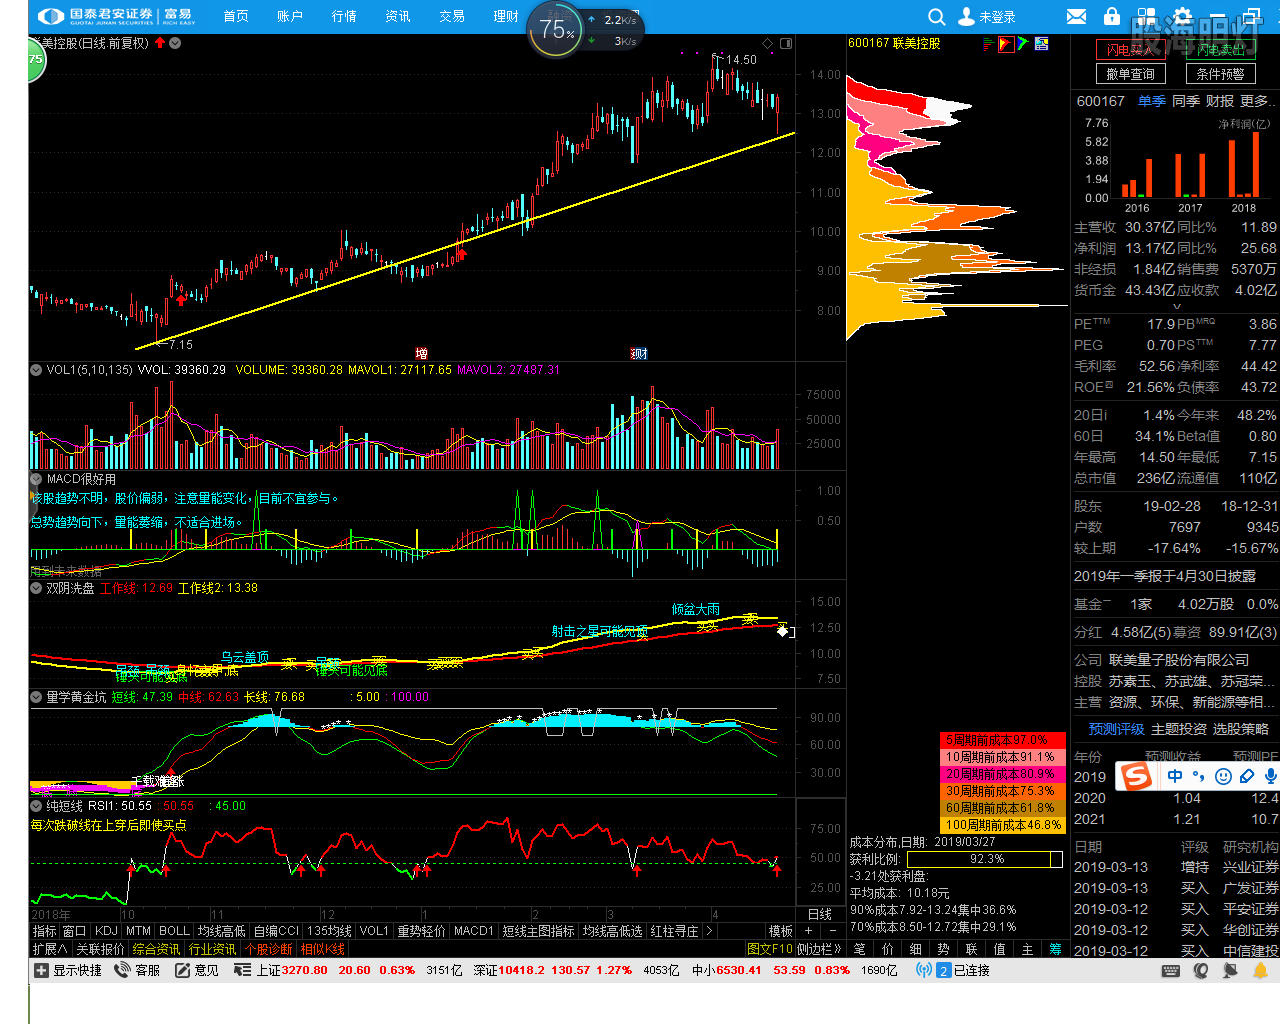The height and width of the screenshot is (1024, 1280).
Task: Open the keyboard icon in status bar
Action: pyautogui.click(x=1172, y=970)
